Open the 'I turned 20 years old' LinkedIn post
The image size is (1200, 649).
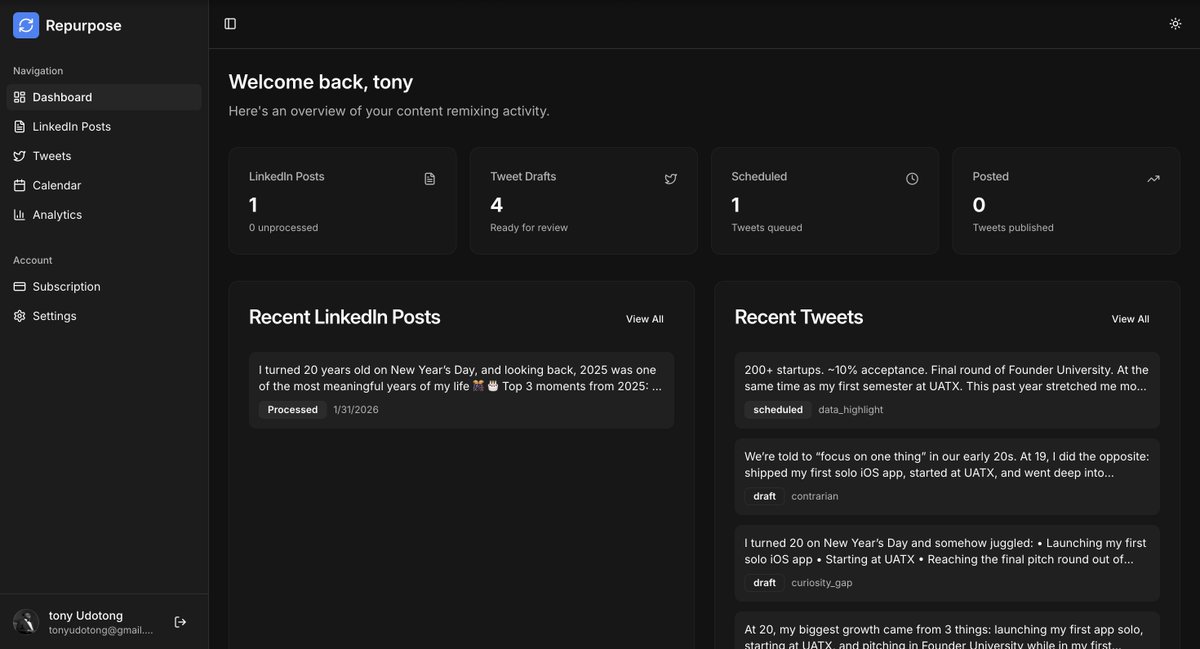point(462,390)
